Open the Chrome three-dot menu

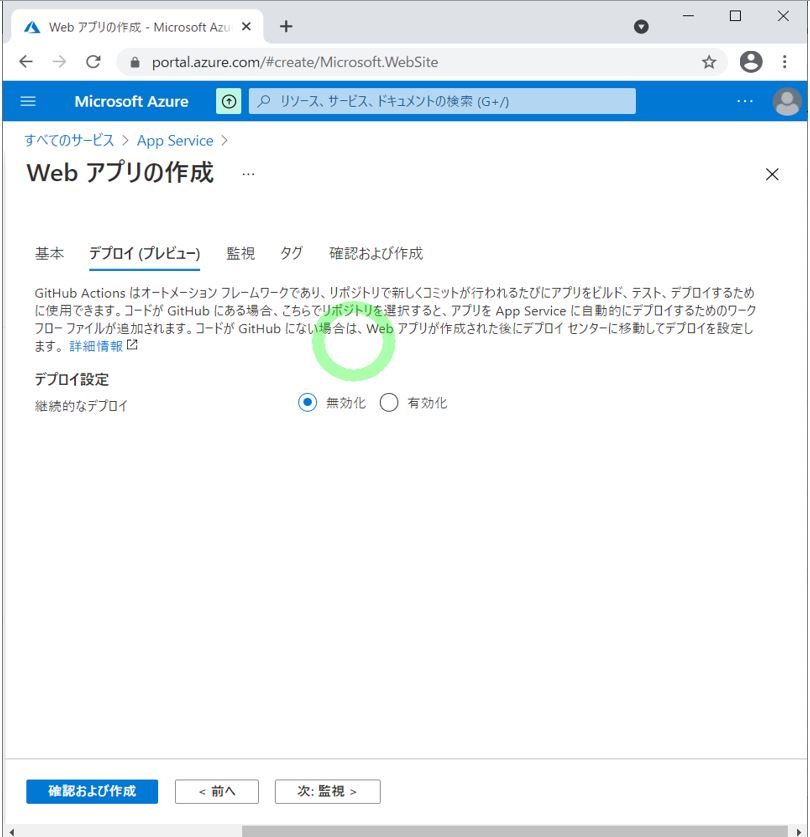tap(784, 62)
